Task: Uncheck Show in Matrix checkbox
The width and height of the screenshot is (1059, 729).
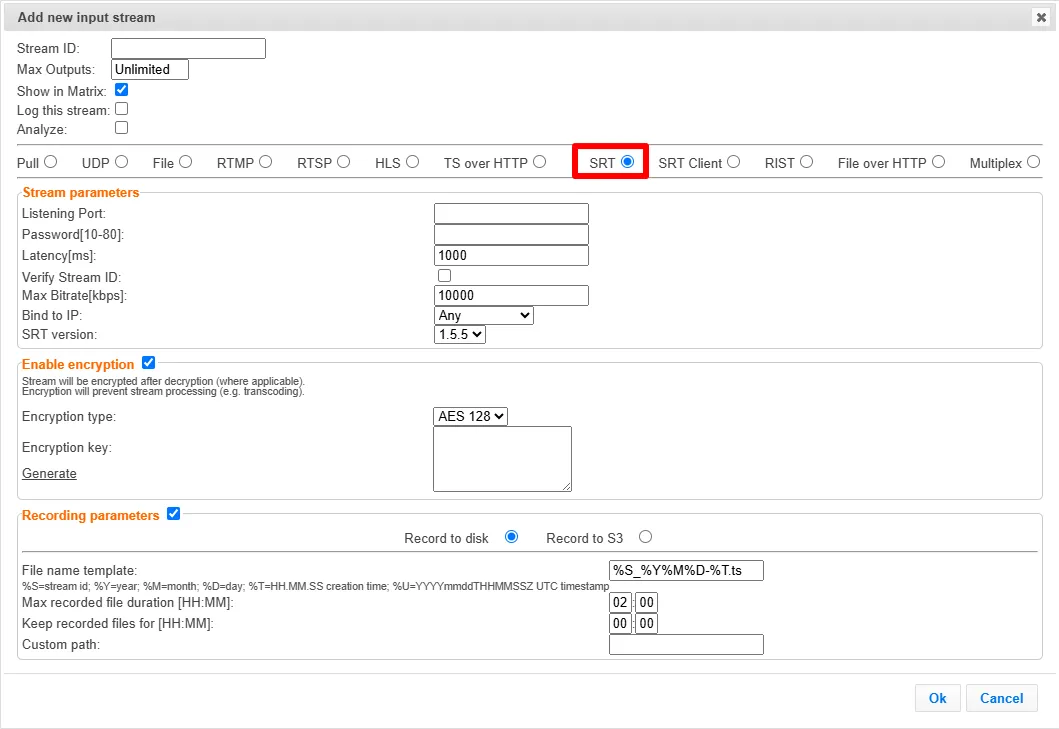Action: coord(122,90)
